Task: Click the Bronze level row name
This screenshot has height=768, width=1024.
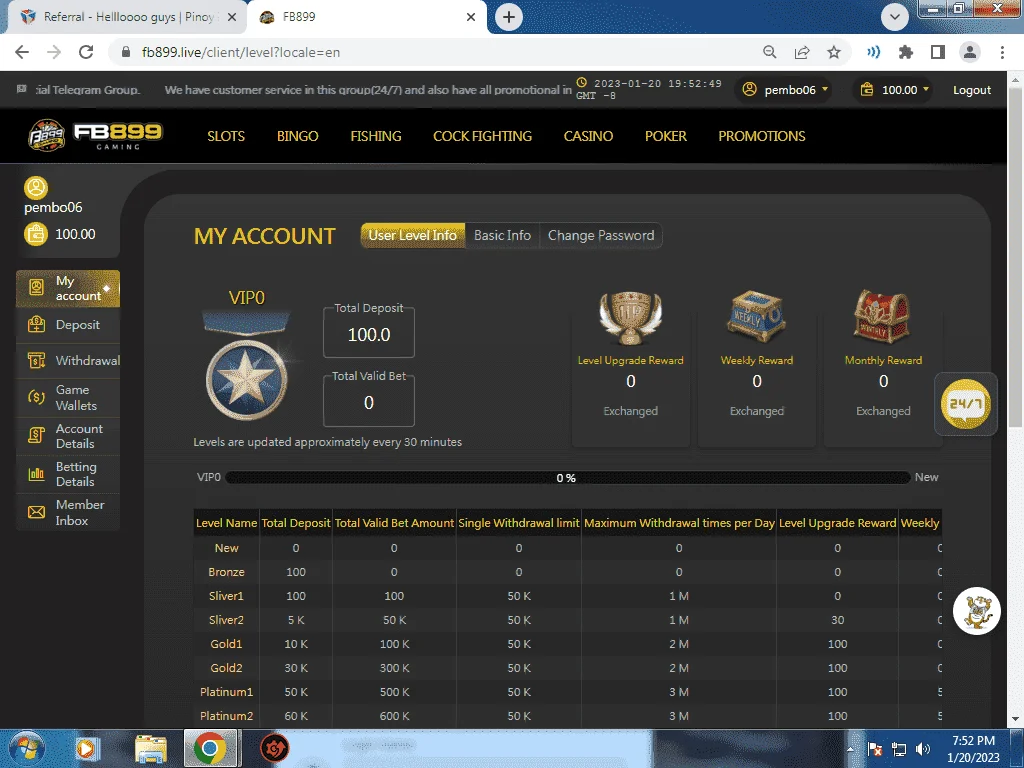Action: tap(227, 572)
